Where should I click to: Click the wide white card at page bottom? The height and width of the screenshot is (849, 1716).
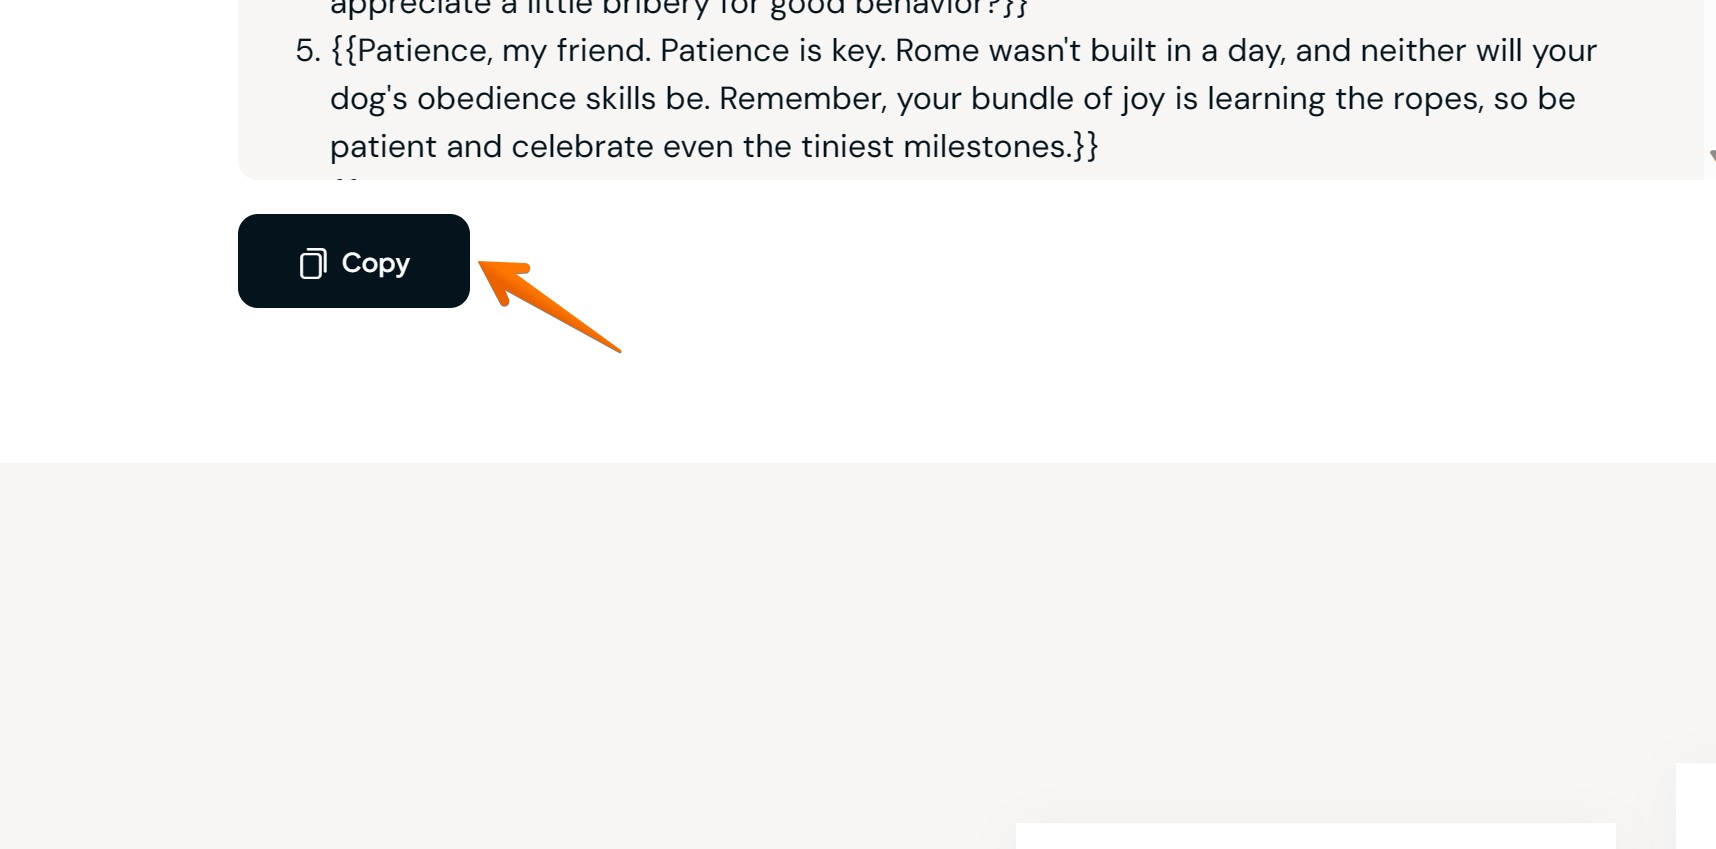coord(1315,836)
